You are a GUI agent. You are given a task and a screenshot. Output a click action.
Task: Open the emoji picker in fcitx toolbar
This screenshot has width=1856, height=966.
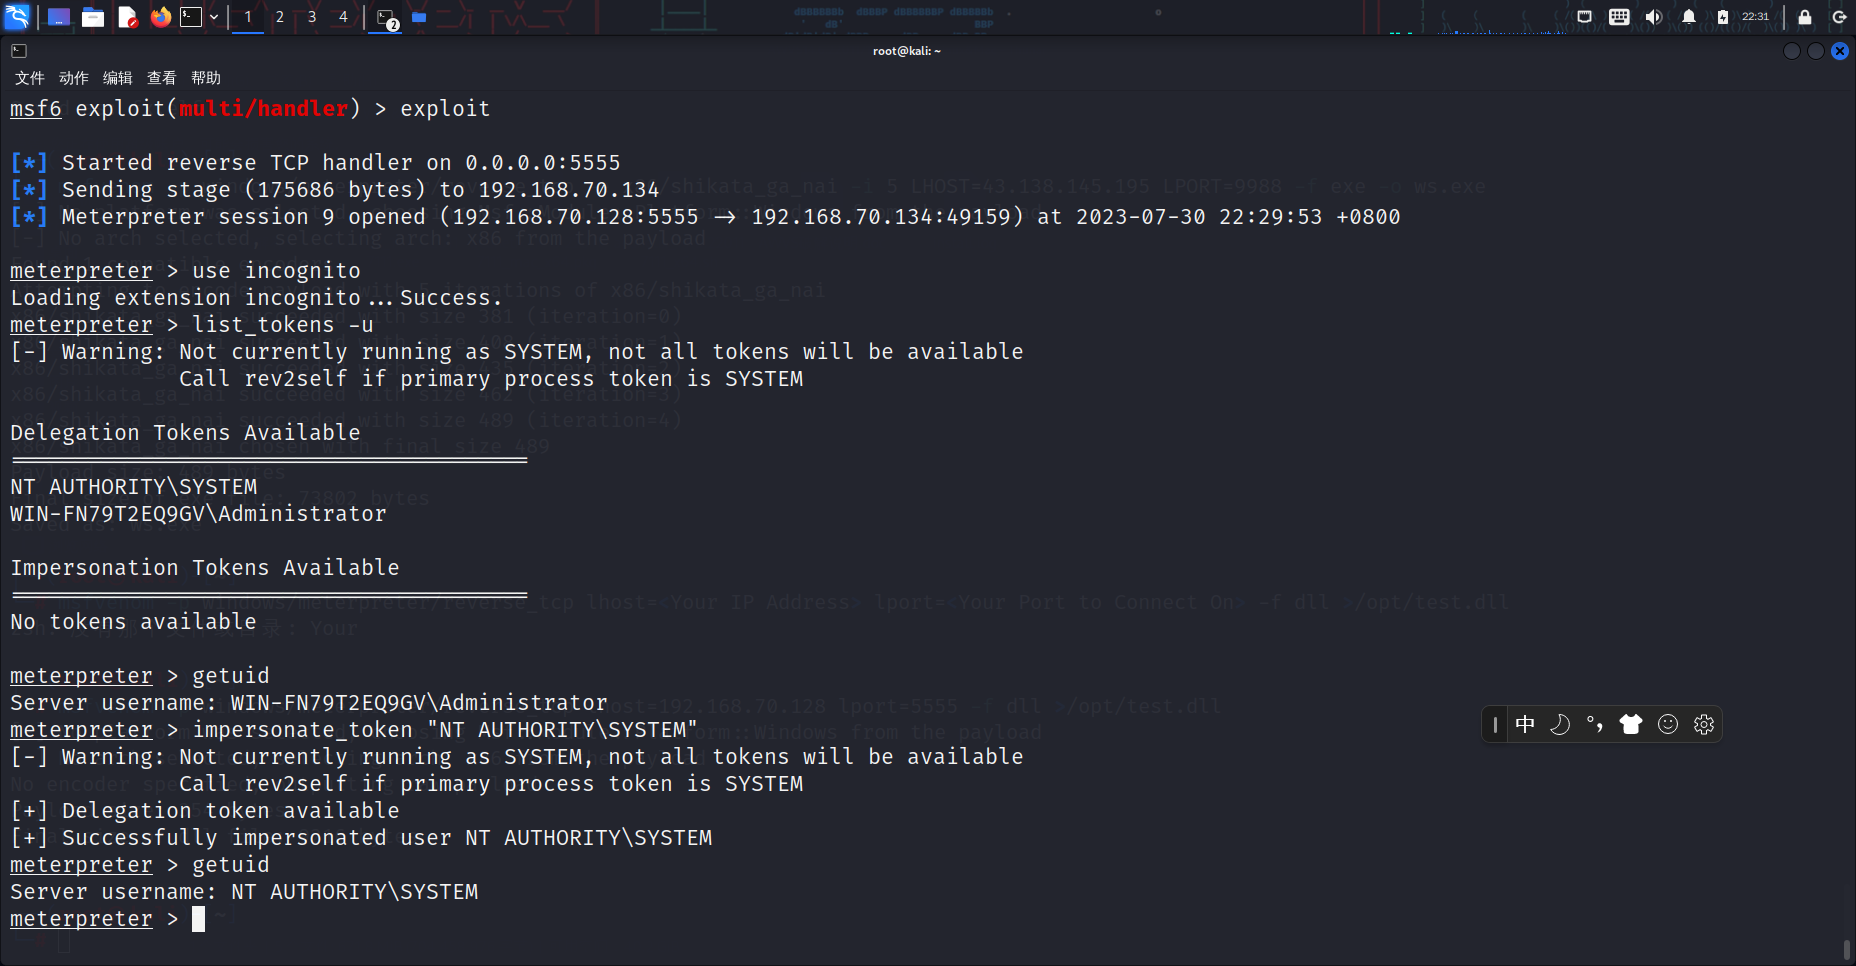click(1668, 724)
